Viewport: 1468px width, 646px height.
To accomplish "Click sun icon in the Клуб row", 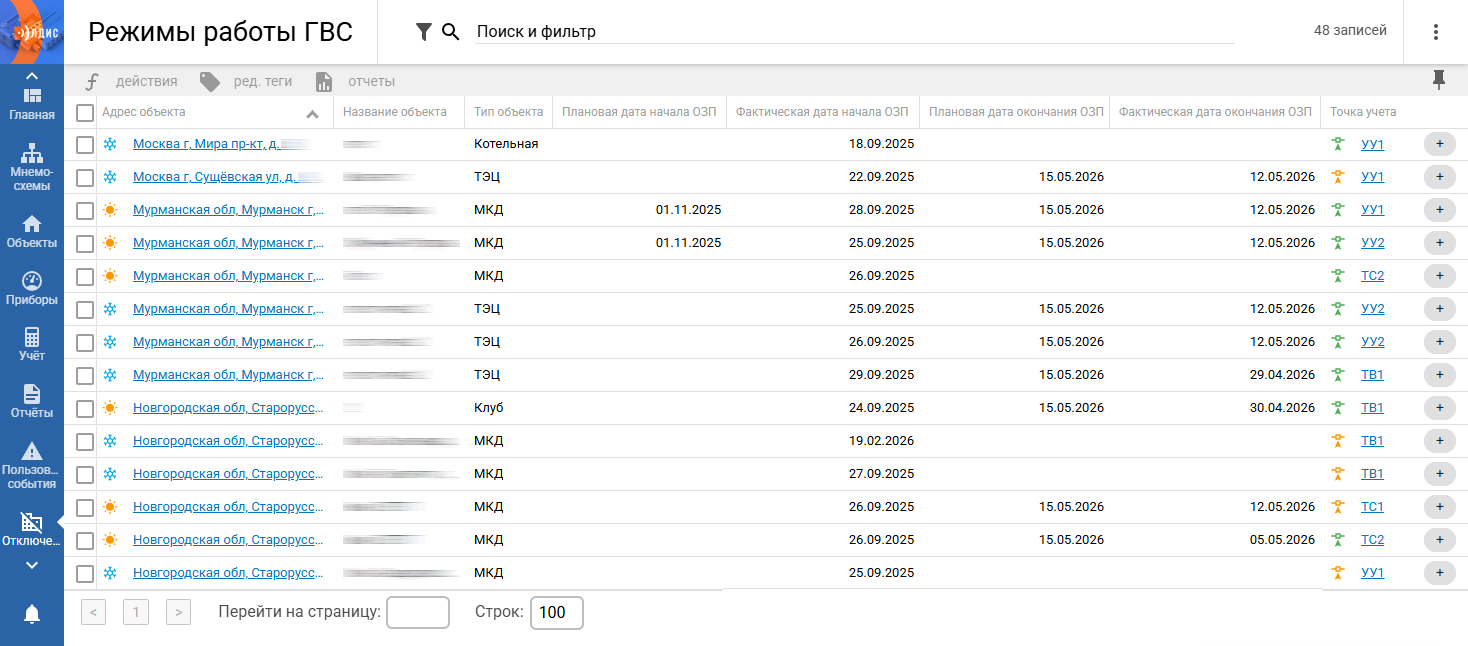I will pyautogui.click(x=110, y=408).
